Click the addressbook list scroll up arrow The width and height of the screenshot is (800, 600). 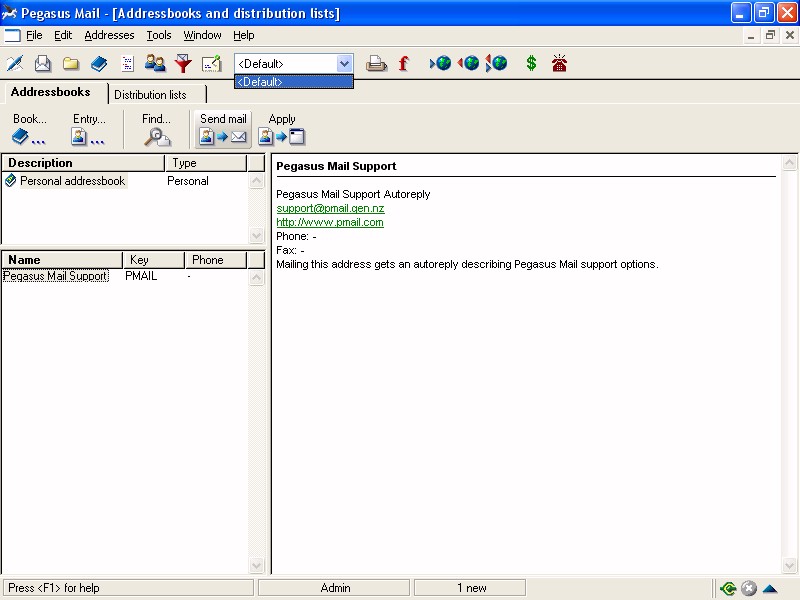tap(257, 181)
